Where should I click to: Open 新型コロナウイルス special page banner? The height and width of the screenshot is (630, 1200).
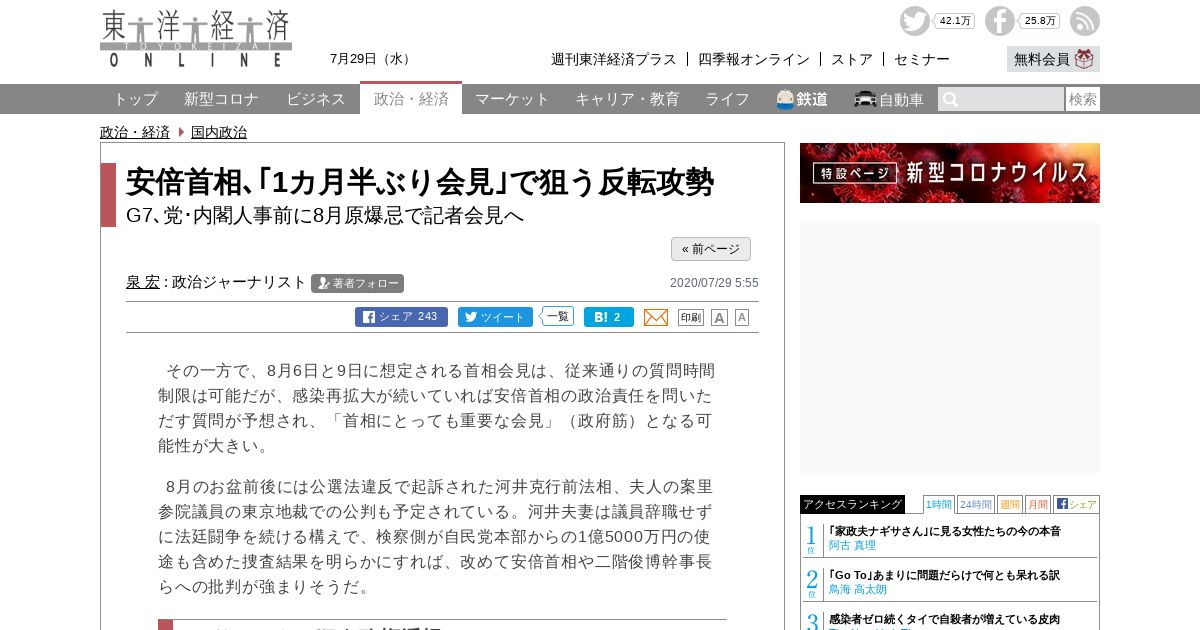click(950, 173)
